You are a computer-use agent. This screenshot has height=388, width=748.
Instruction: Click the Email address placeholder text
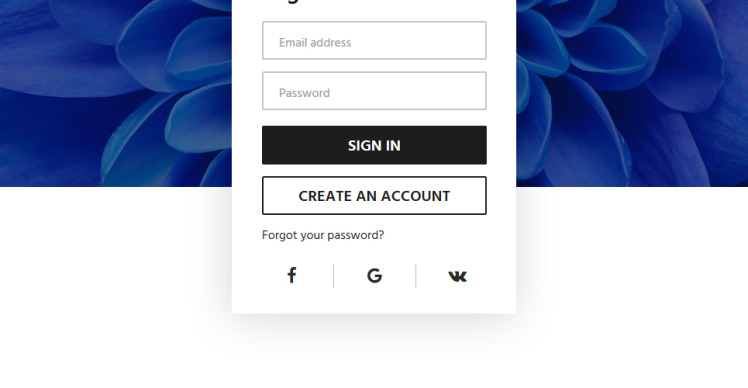click(x=315, y=42)
